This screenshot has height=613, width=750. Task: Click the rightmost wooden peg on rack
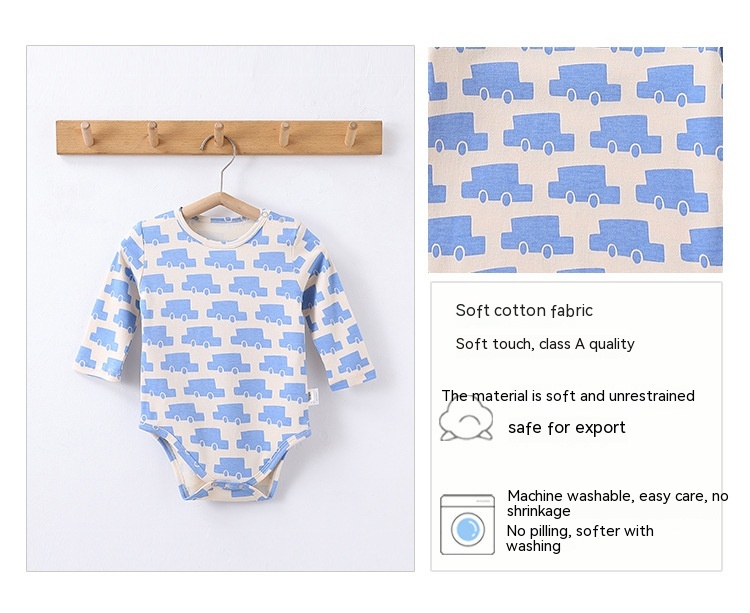click(x=351, y=134)
